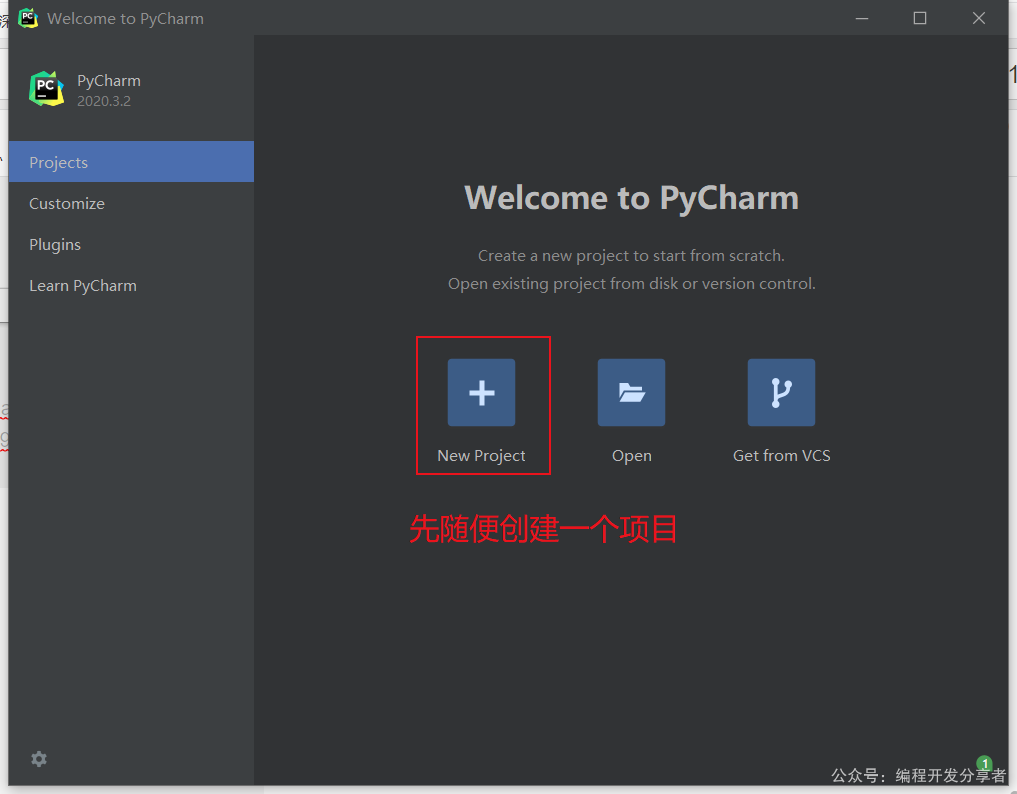Select the Projects tab
The image size is (1017, 794).
point(132,162)
